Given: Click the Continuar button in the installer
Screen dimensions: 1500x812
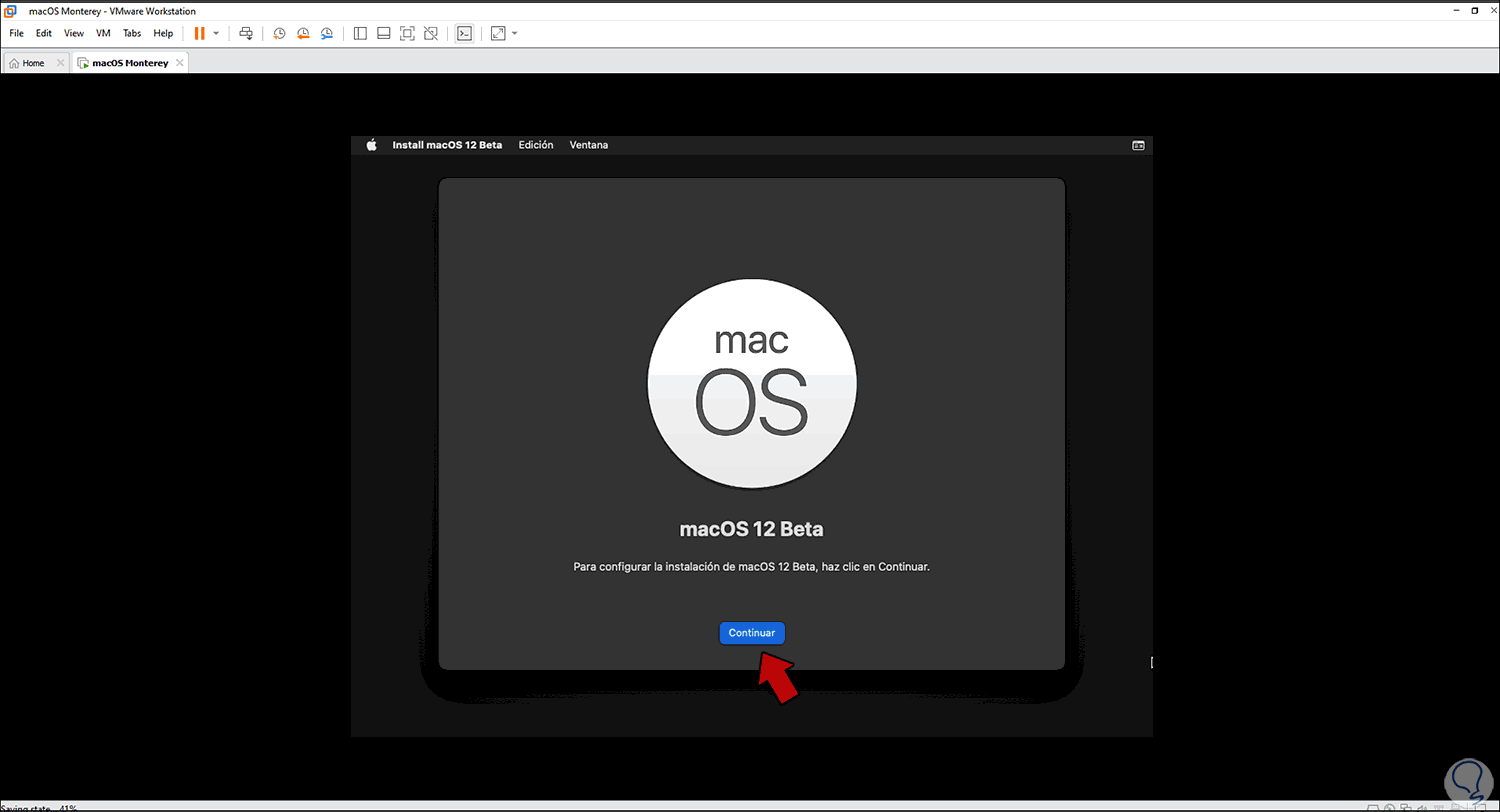Looking at the screenshot, I should point(752,633).
